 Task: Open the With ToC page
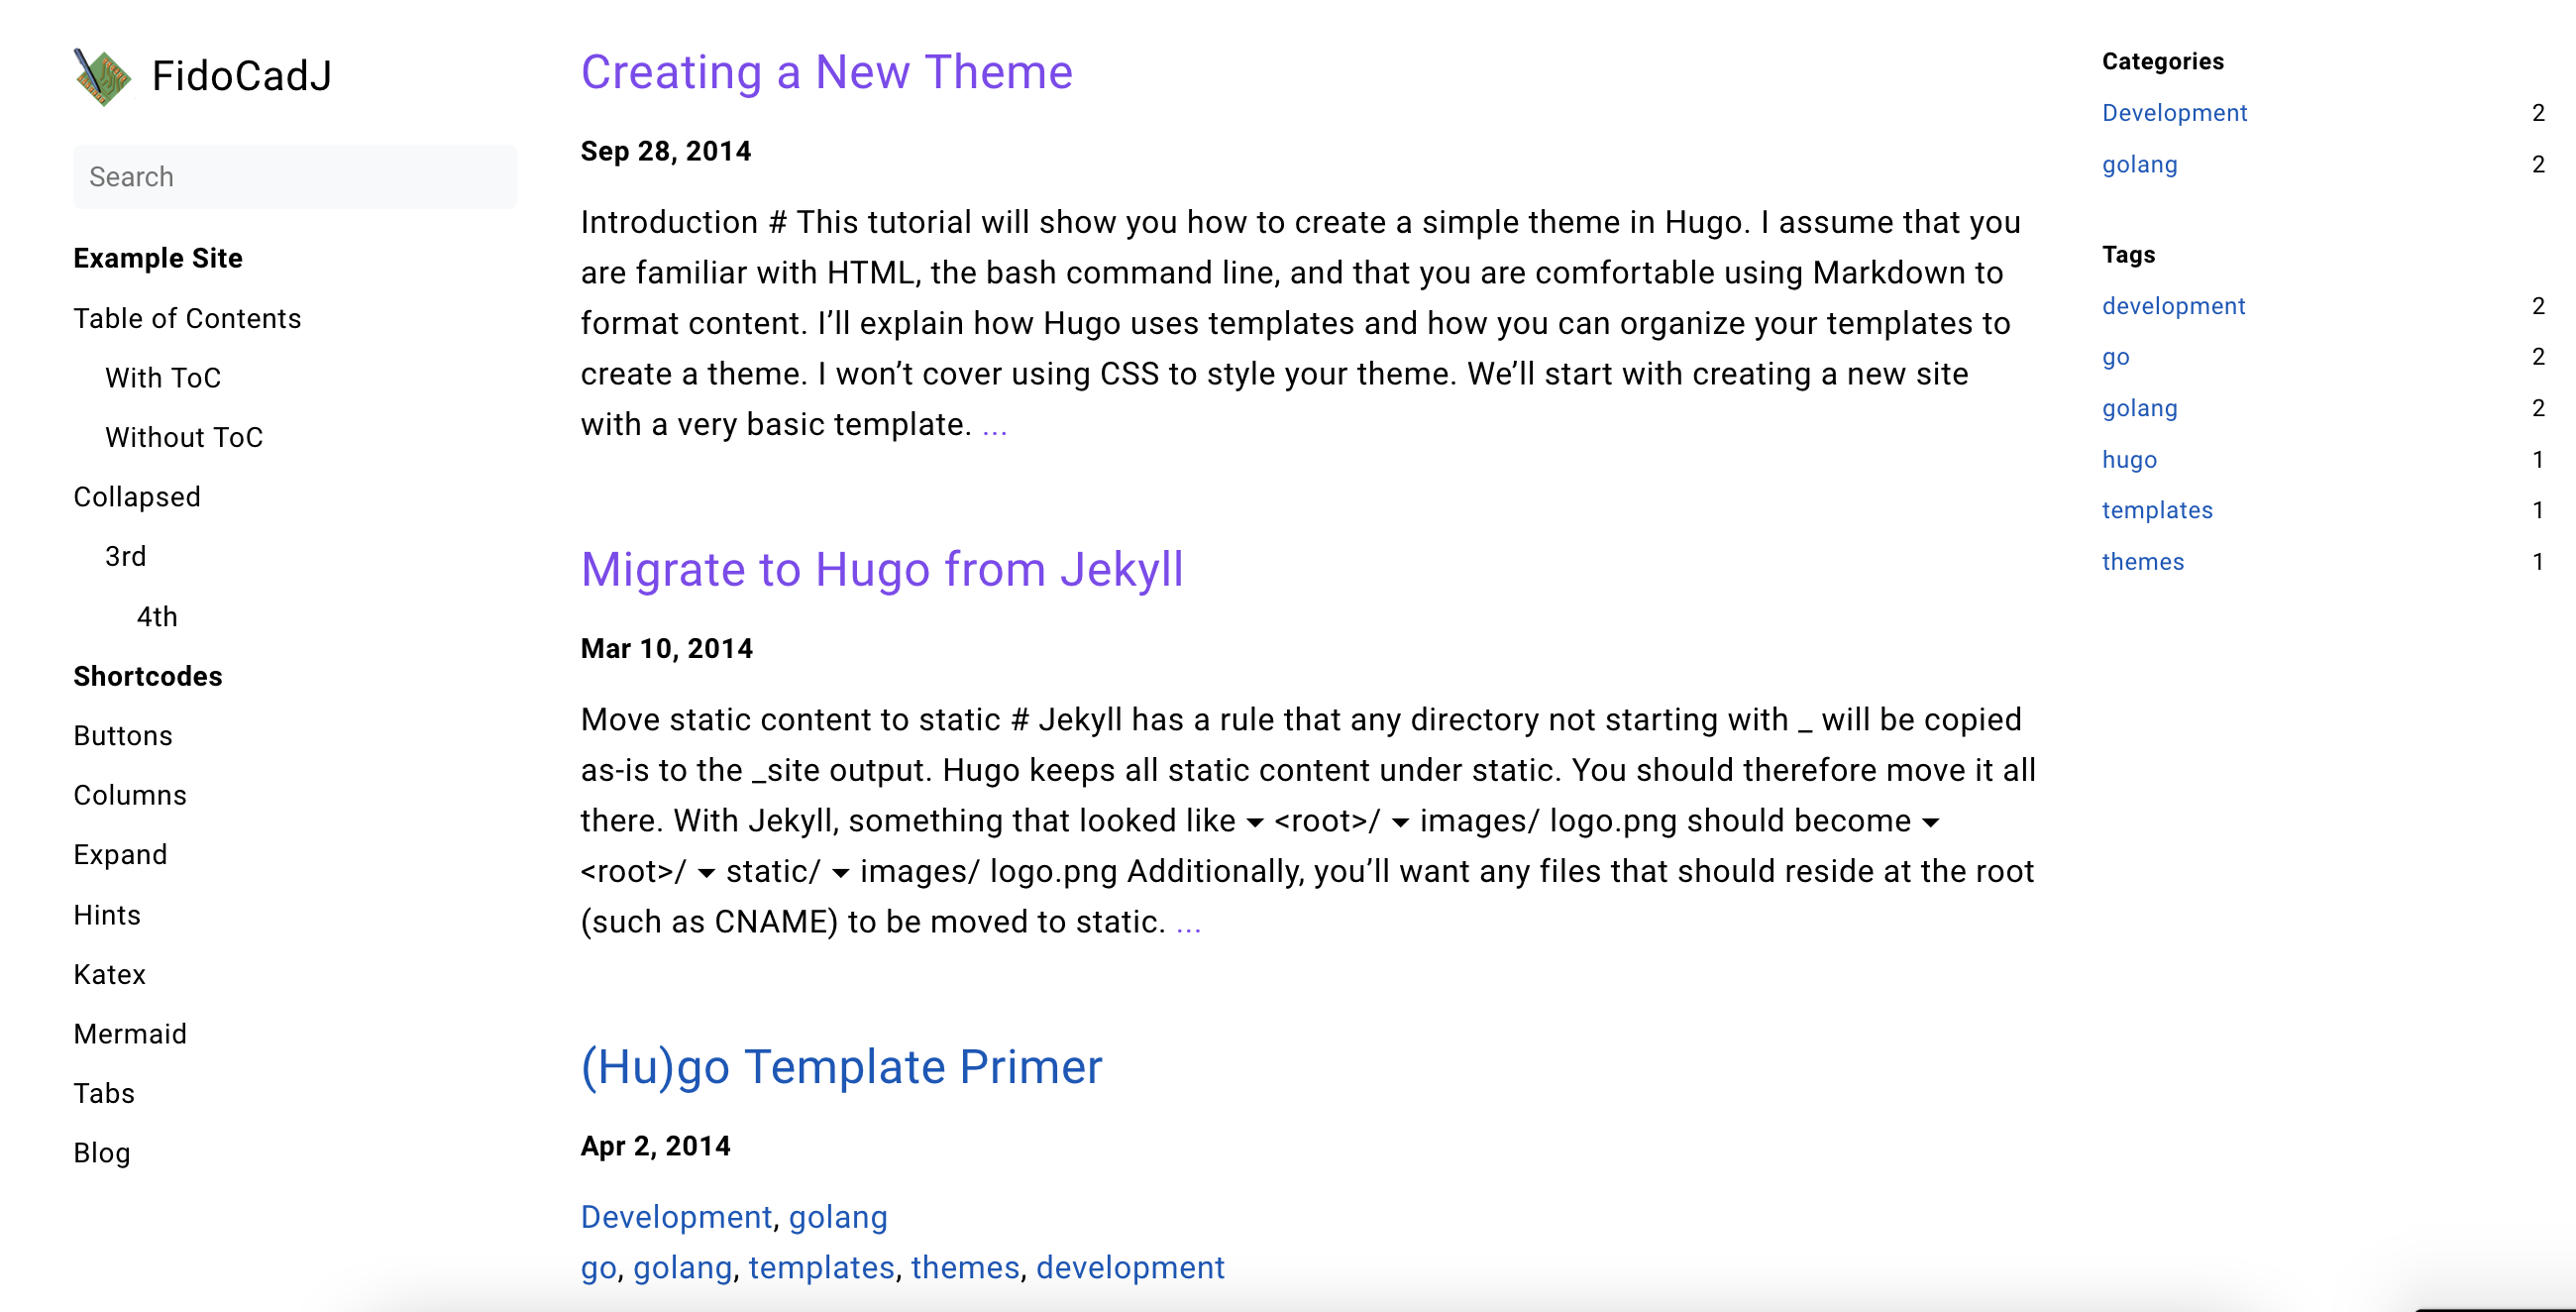click(x=163, y=378)
